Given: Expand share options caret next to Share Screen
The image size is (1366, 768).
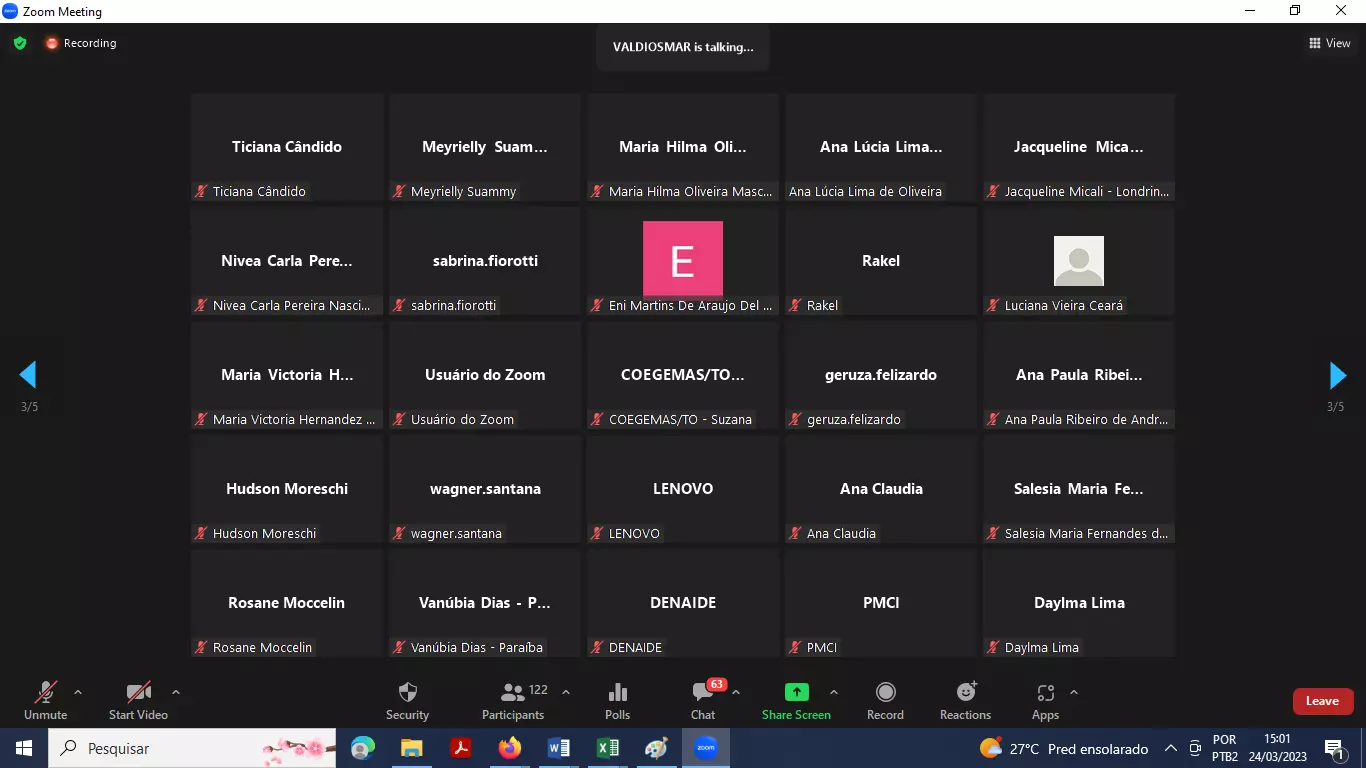Looking at the screenshot, I should [834, 692].
